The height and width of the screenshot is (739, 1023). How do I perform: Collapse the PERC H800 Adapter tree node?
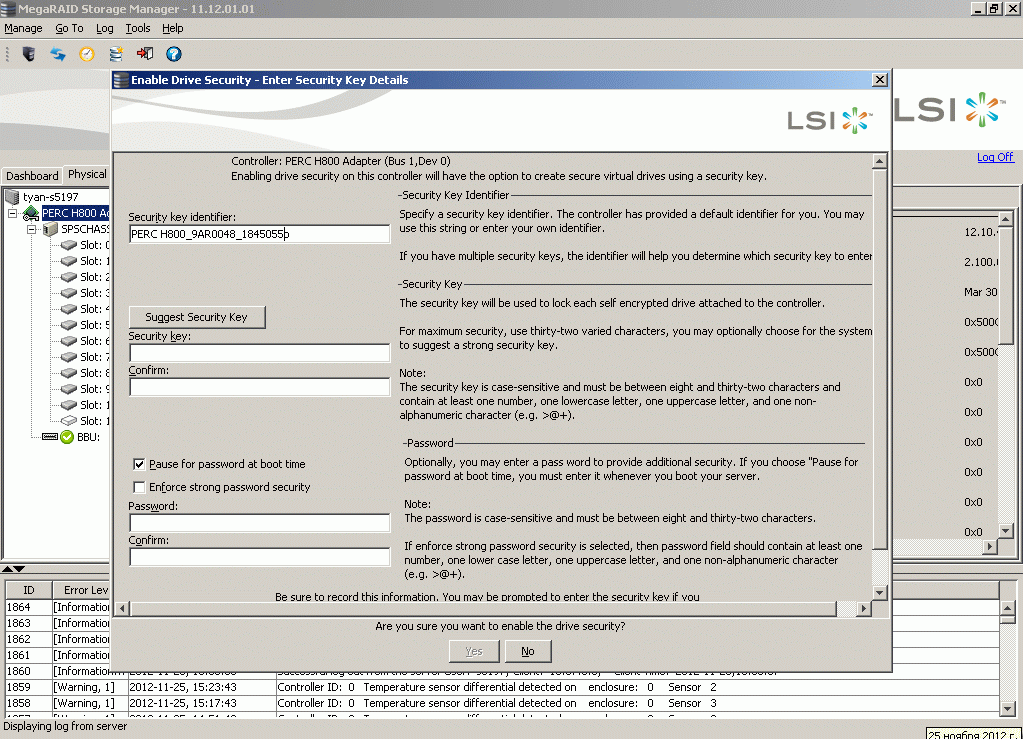13,213
